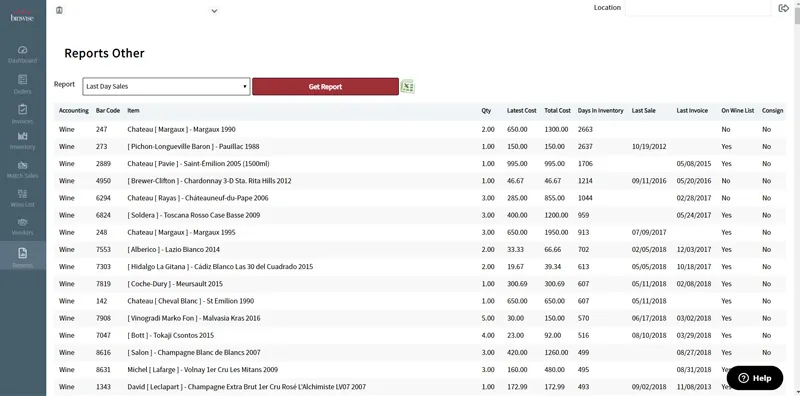Sort by Consign column header
Viewport: 800px width, 396px height.
[x=772, y=110]
